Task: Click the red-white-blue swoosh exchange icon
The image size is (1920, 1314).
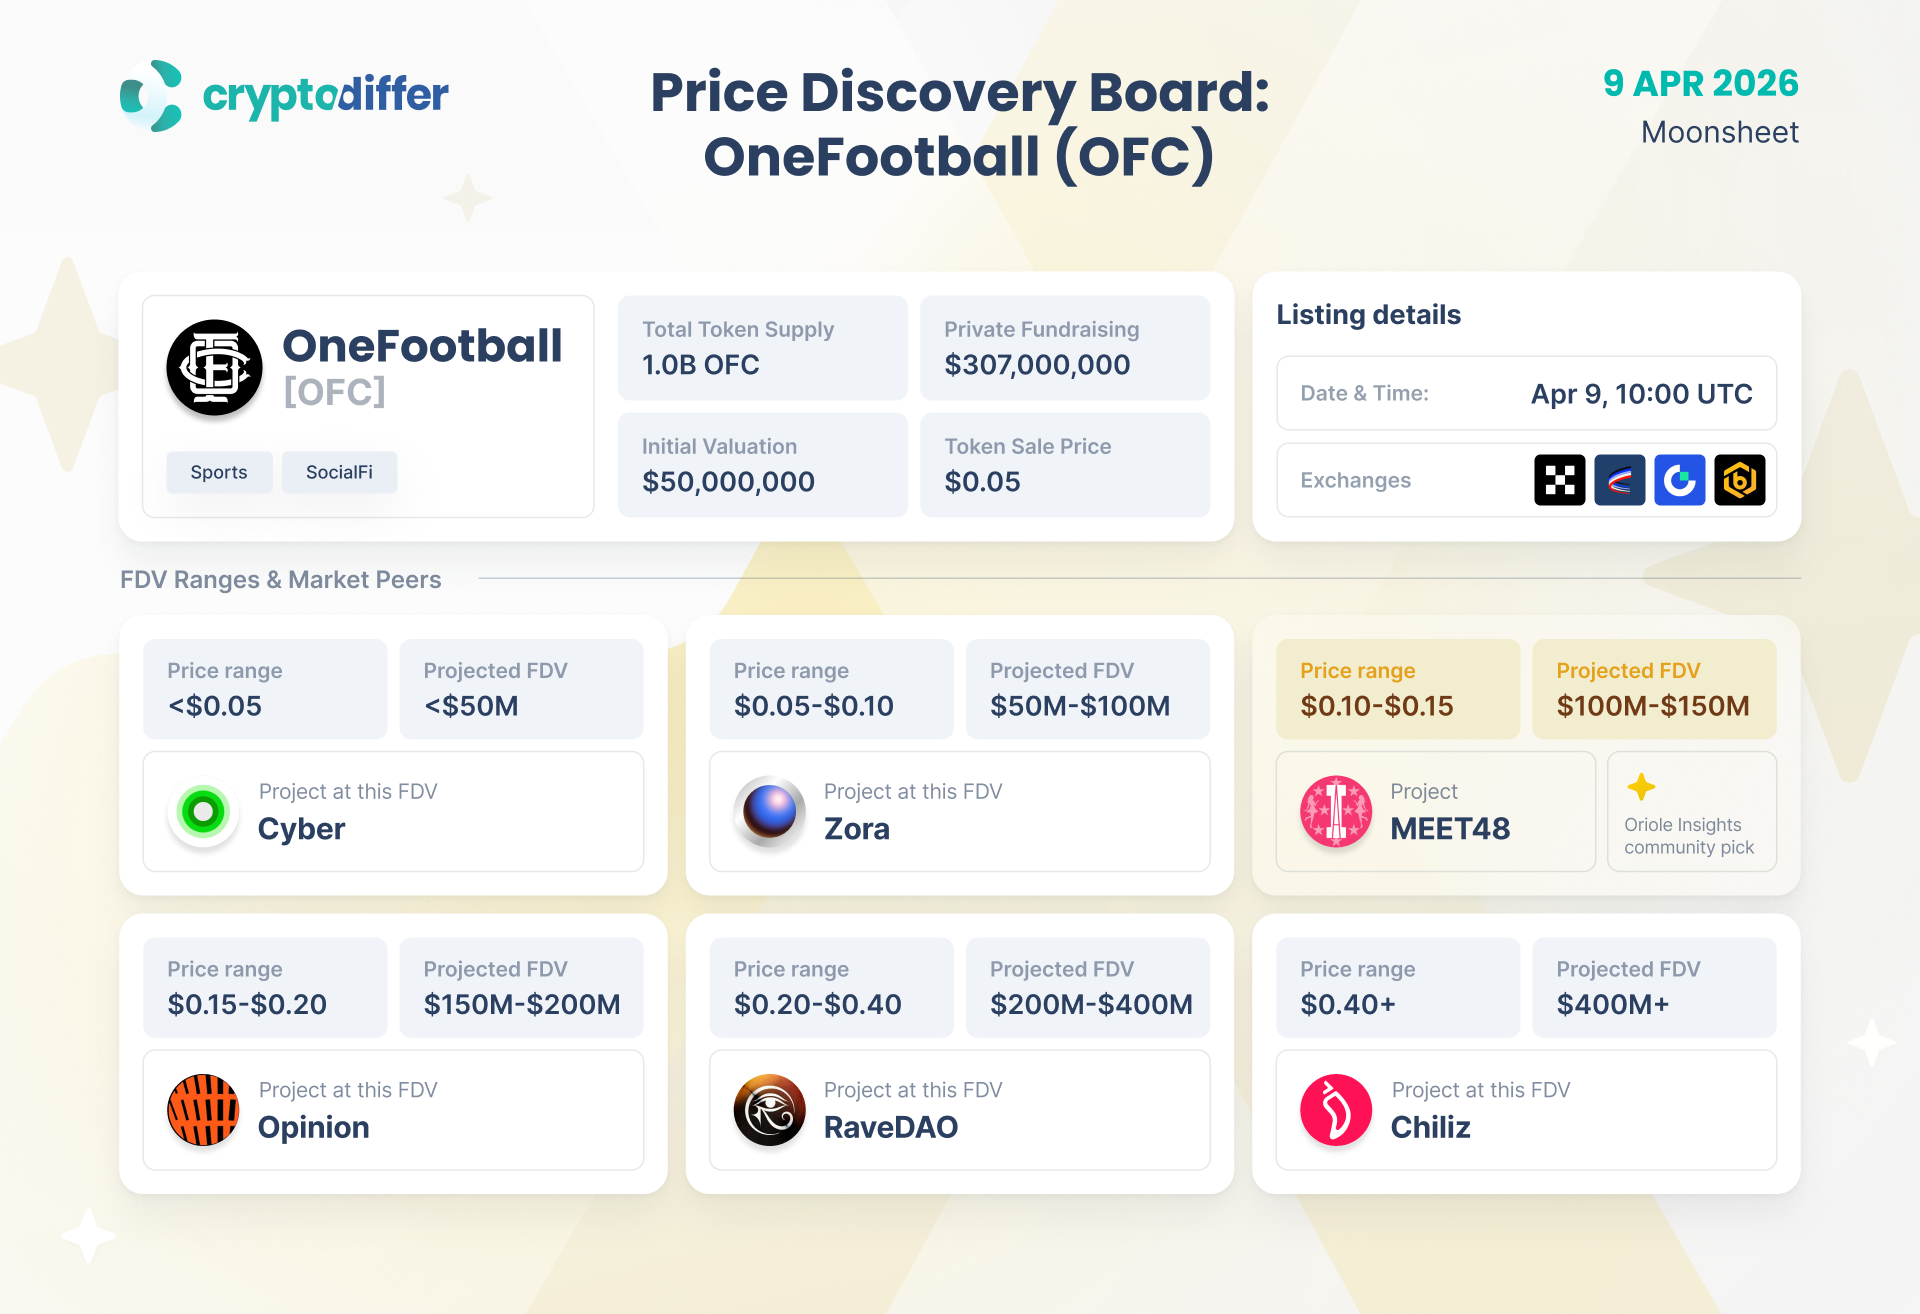Action: [1619, 480]
